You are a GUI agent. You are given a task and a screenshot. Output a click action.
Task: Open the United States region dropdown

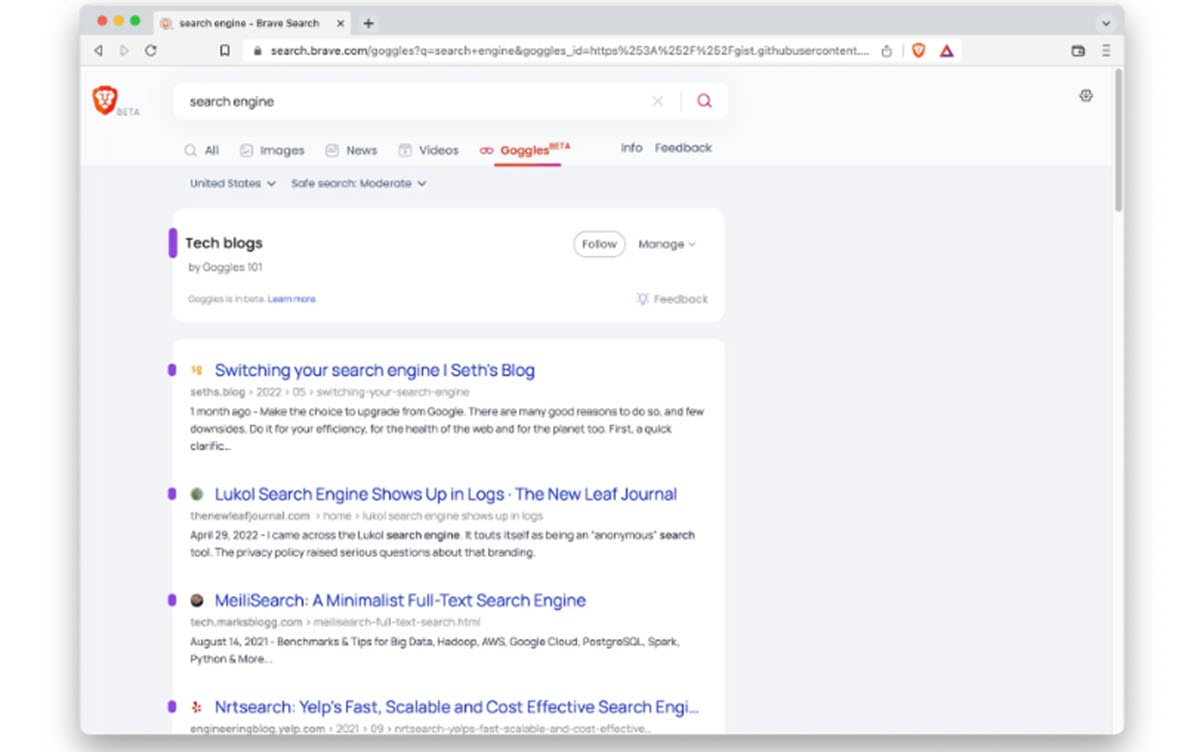click(x=232, y=183)
